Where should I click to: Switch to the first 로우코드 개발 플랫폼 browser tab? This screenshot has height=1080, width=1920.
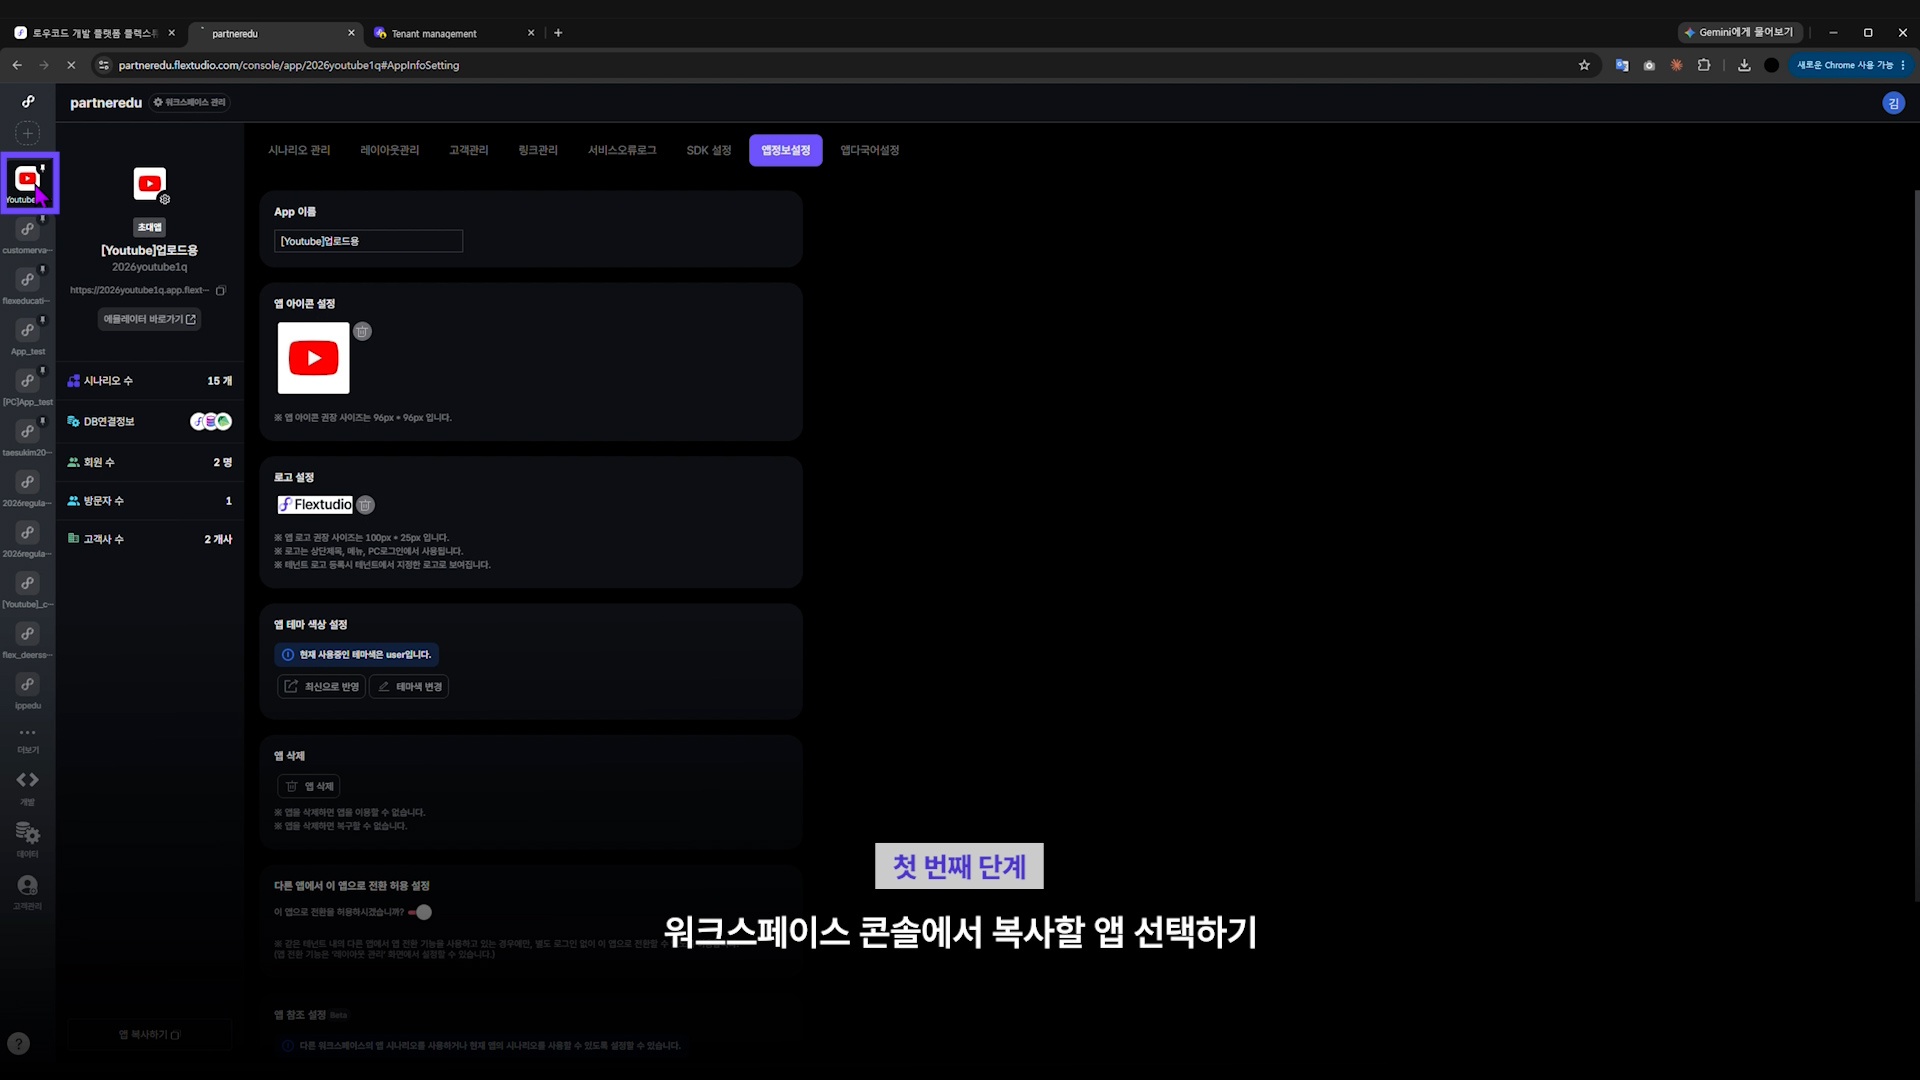coord(95,33)
